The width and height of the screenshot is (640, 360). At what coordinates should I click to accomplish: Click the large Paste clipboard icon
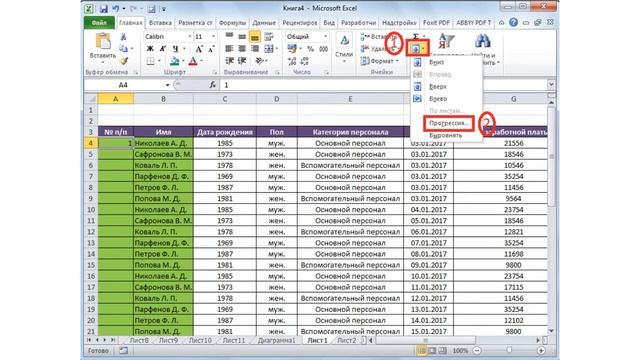103,42
